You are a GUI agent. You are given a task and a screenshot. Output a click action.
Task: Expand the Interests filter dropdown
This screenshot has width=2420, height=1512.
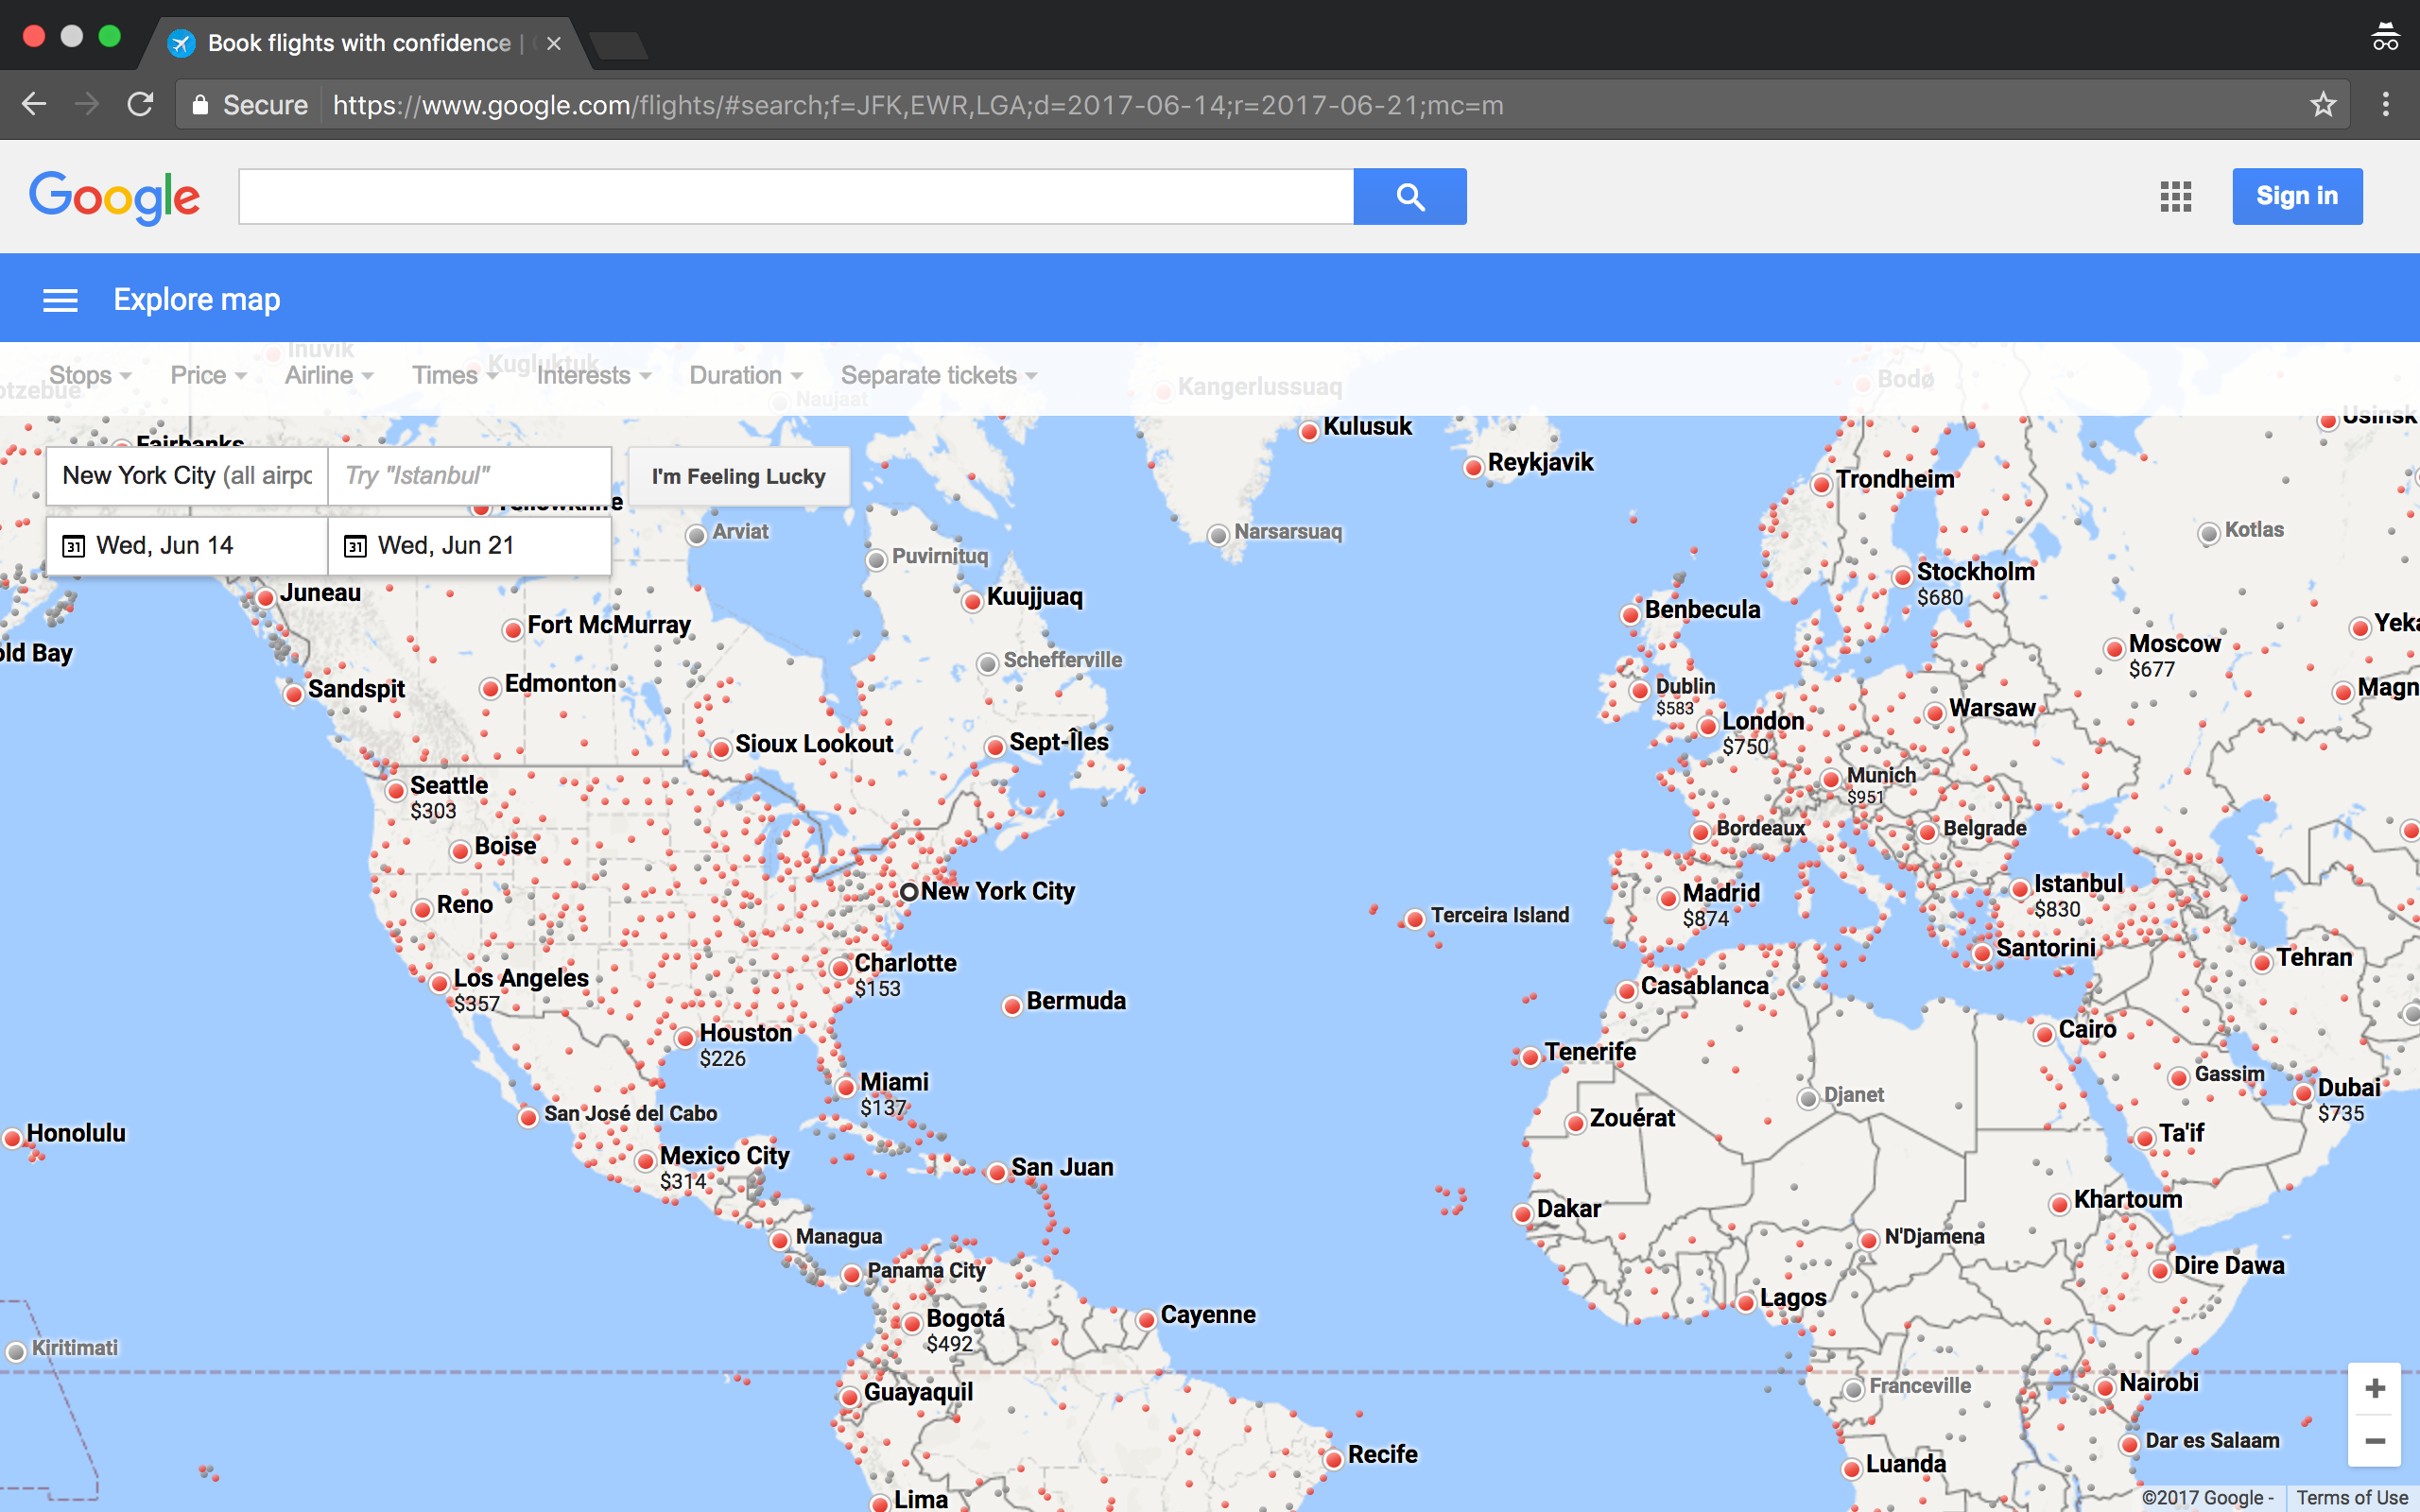[594, 375]
